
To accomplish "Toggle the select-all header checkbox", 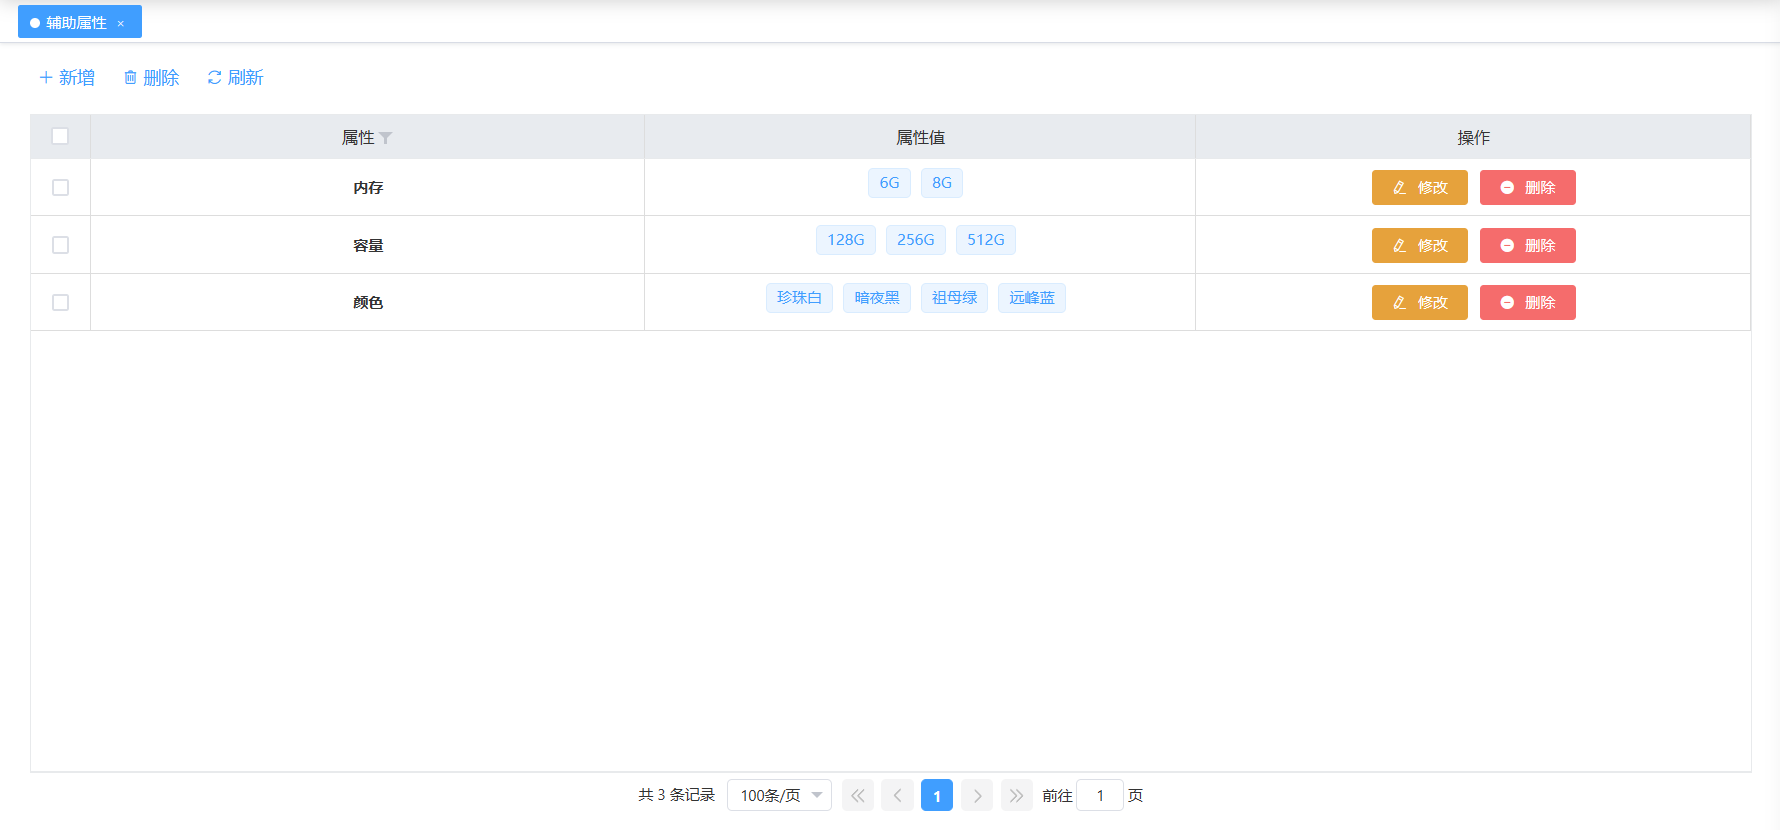I will coord(60,136).
